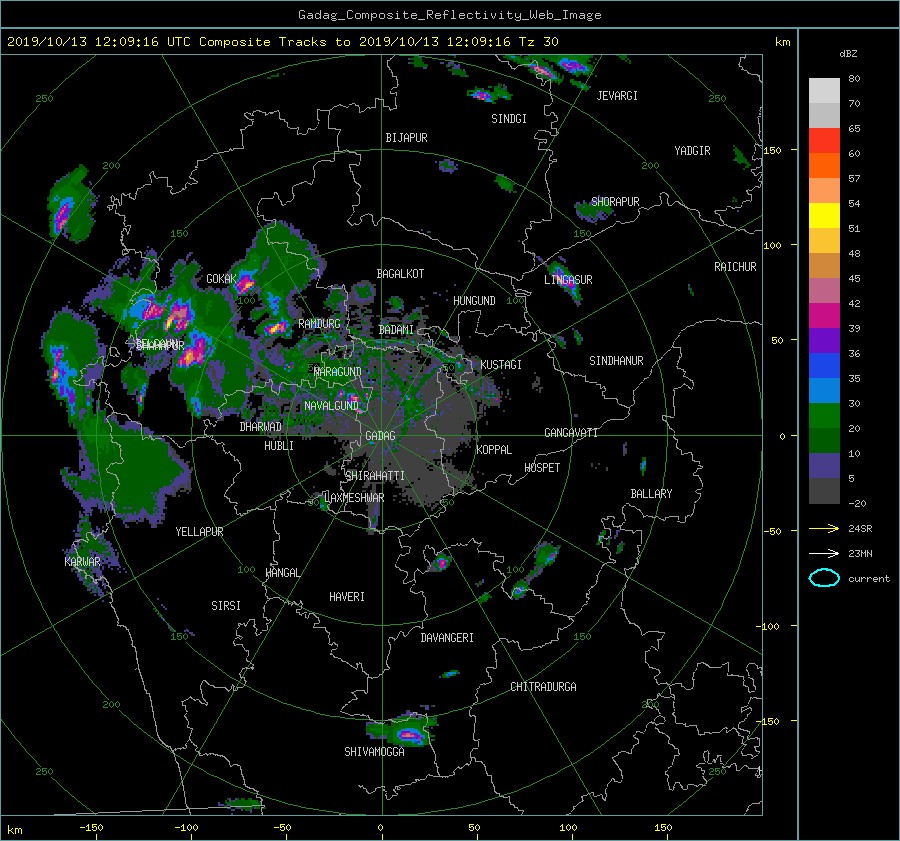900x841 pixels.
Task: Click the GADAG radar center label
Action: (381, 436)
